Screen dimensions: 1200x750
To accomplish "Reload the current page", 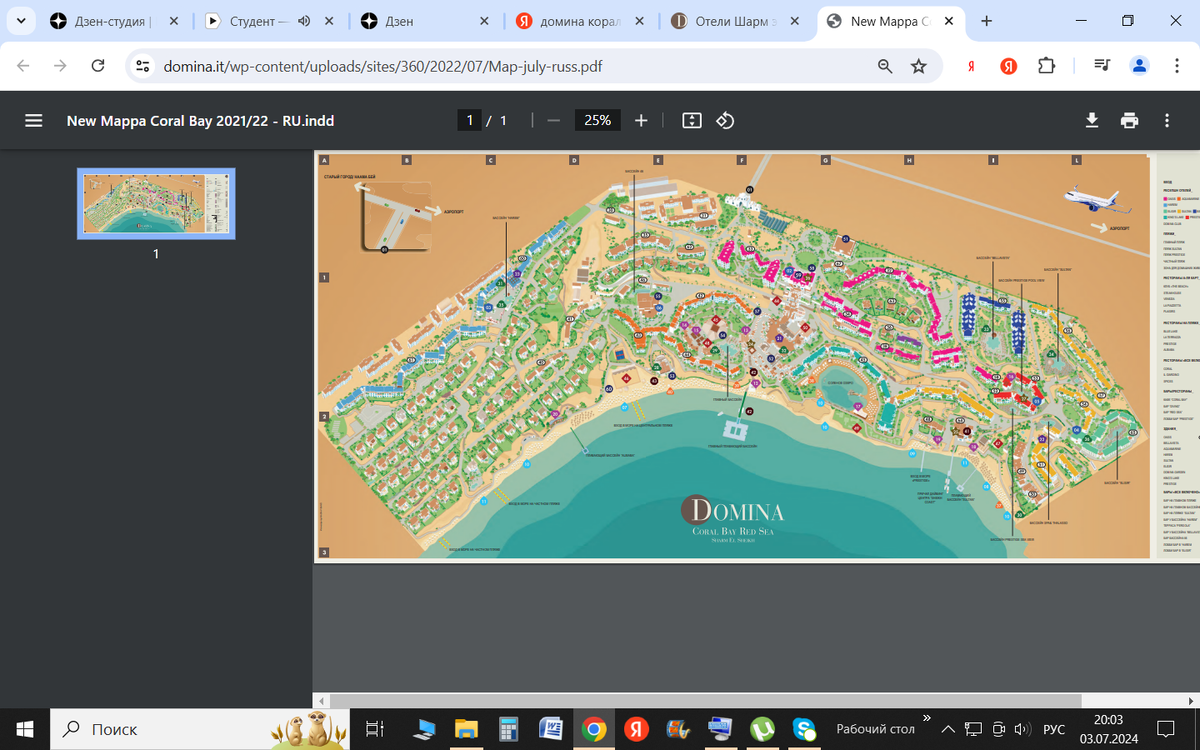I will pyautogui.click(x=98, y=66).
